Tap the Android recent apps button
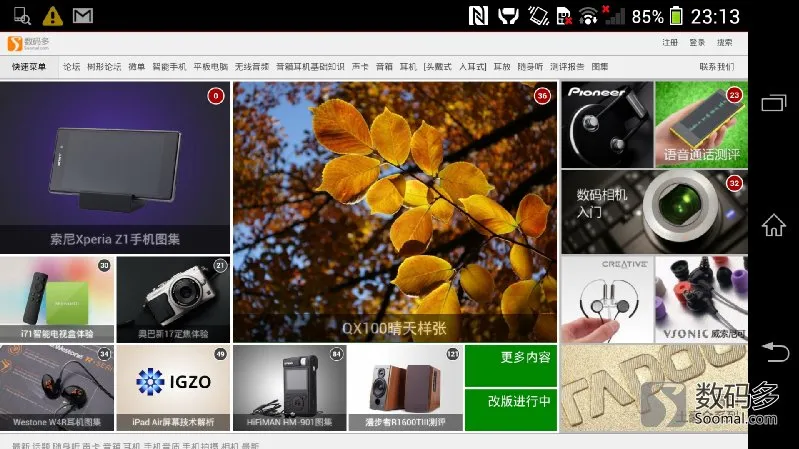799x449 pixels. (x=774, y=102)
